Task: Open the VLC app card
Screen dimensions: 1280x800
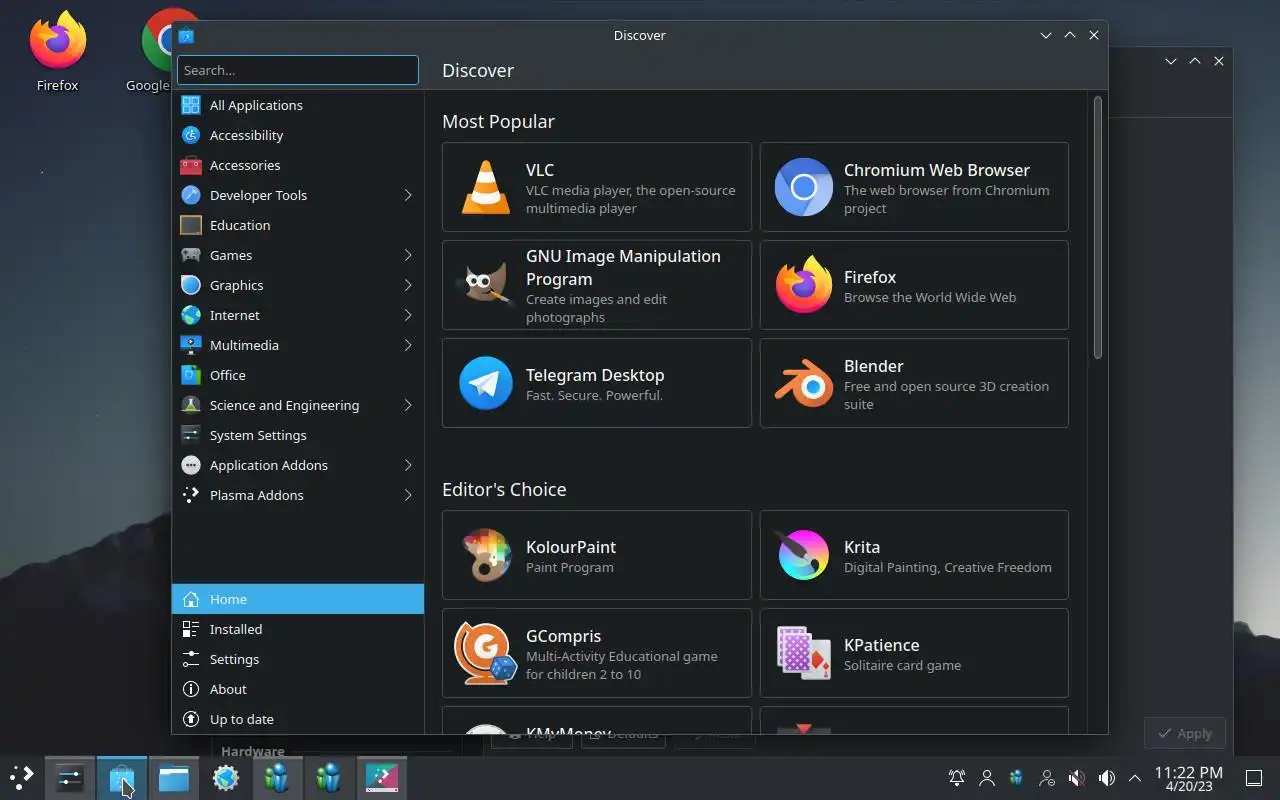Action: [597, 187]
